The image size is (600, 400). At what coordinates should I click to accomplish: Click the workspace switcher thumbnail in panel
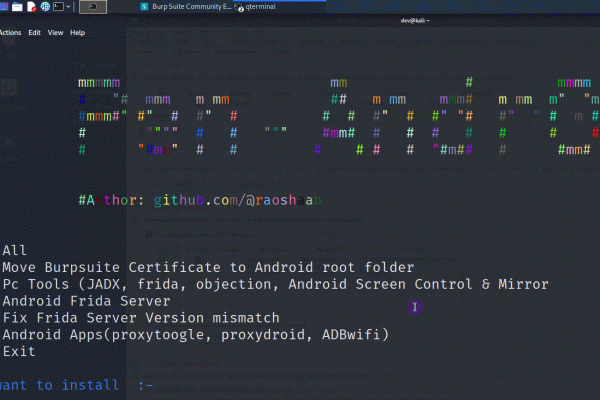pos(93,7)
